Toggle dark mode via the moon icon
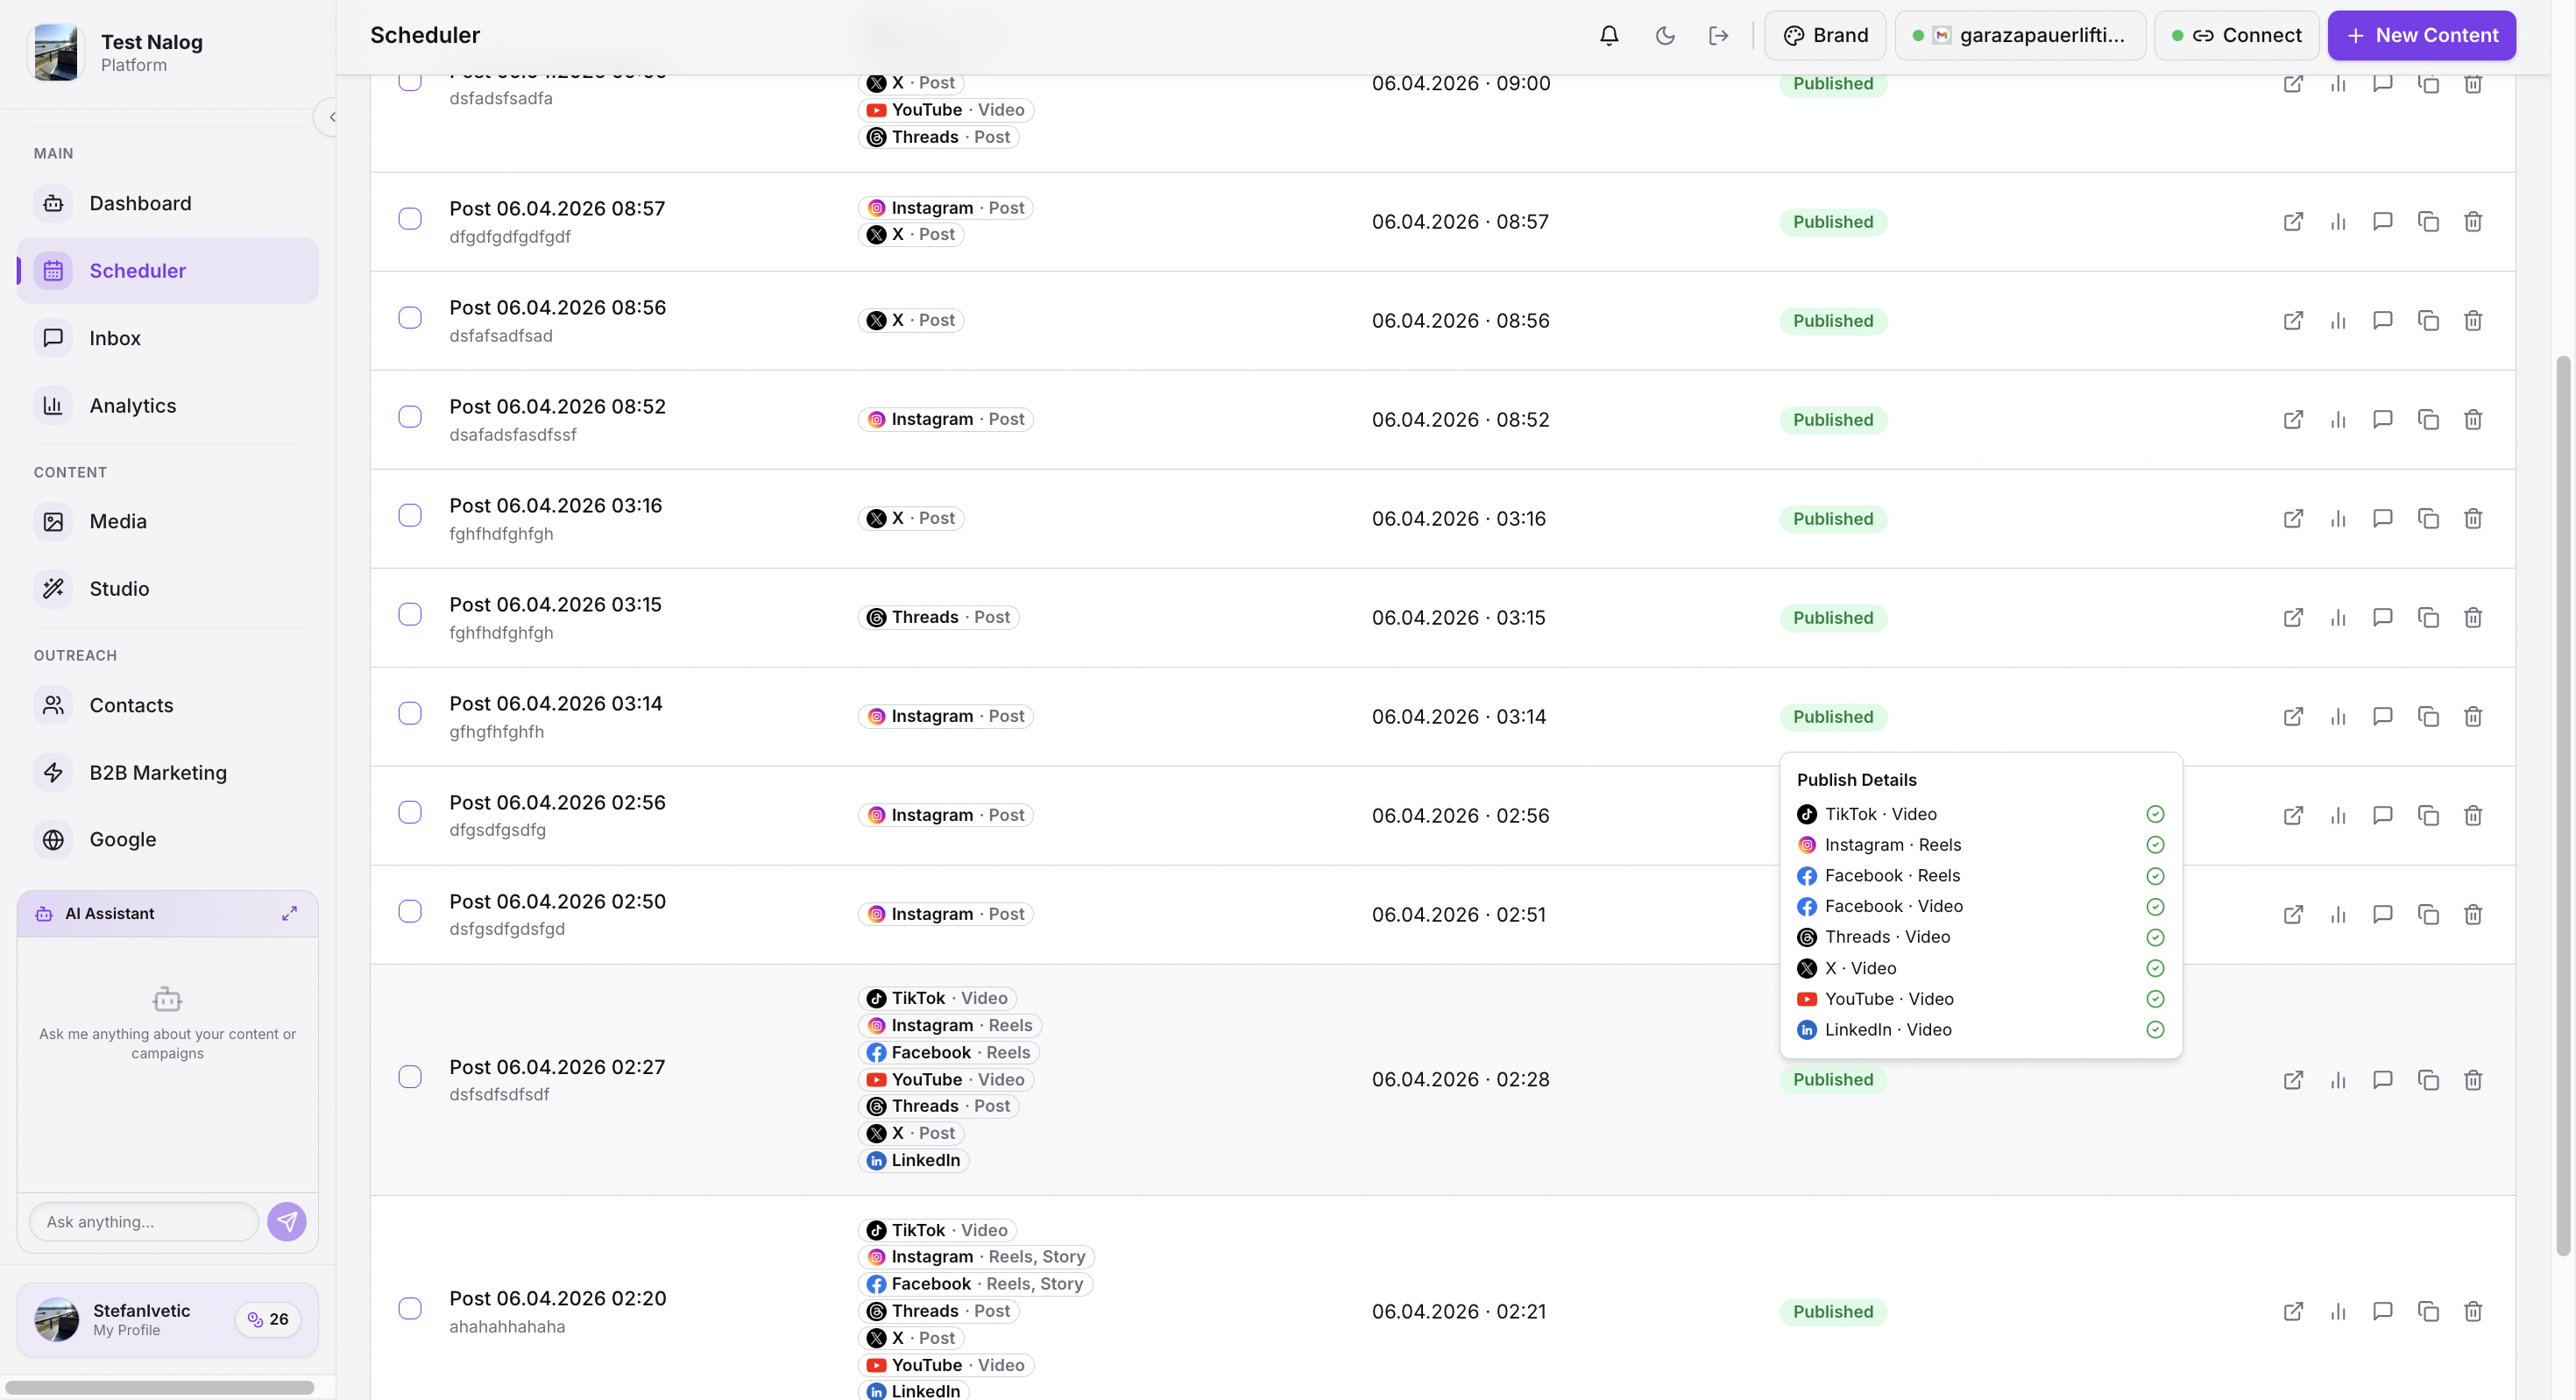 (x=1664, y=35)
